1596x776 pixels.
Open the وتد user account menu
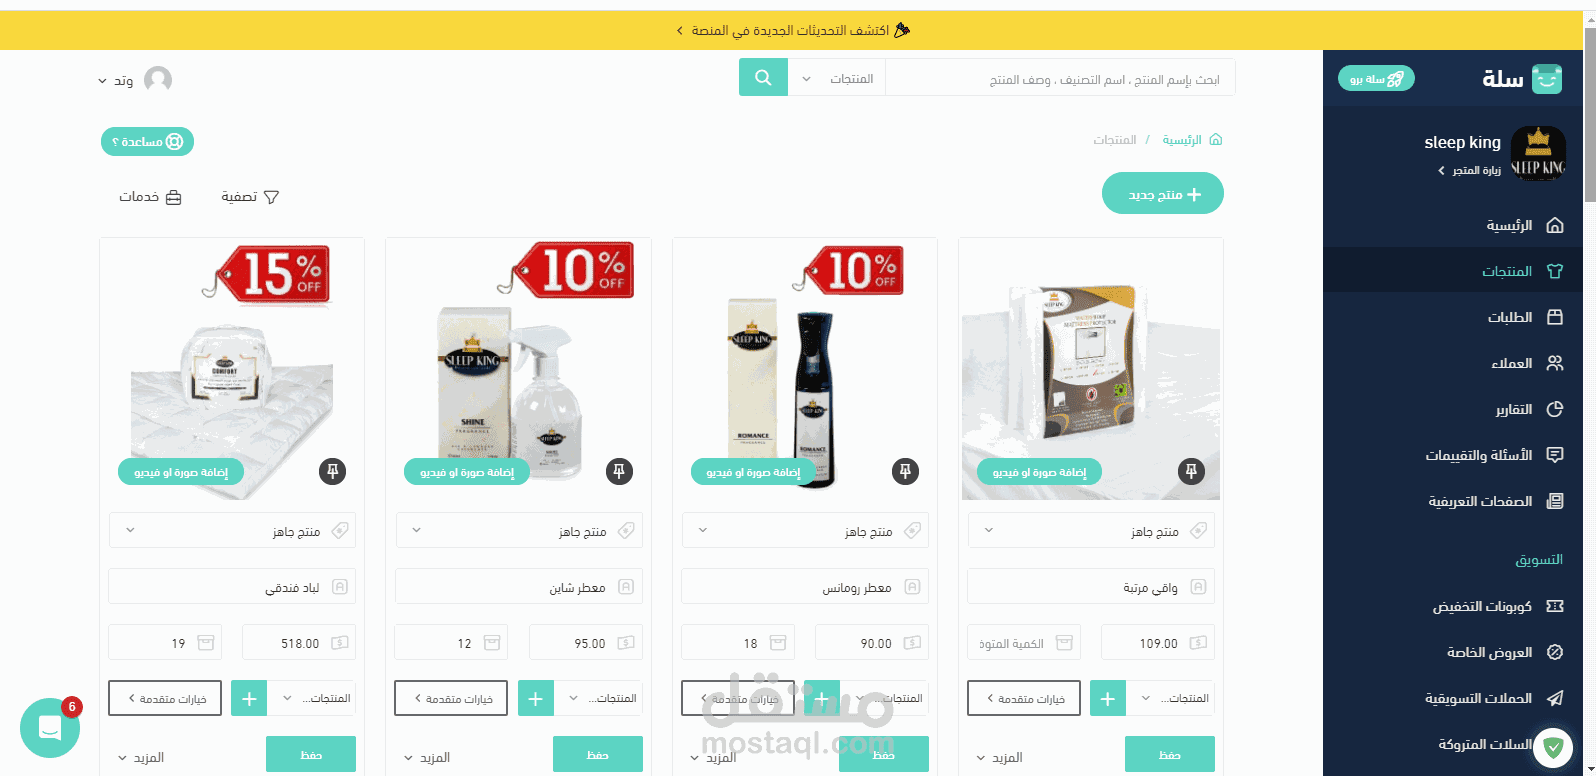pos(134,80)
